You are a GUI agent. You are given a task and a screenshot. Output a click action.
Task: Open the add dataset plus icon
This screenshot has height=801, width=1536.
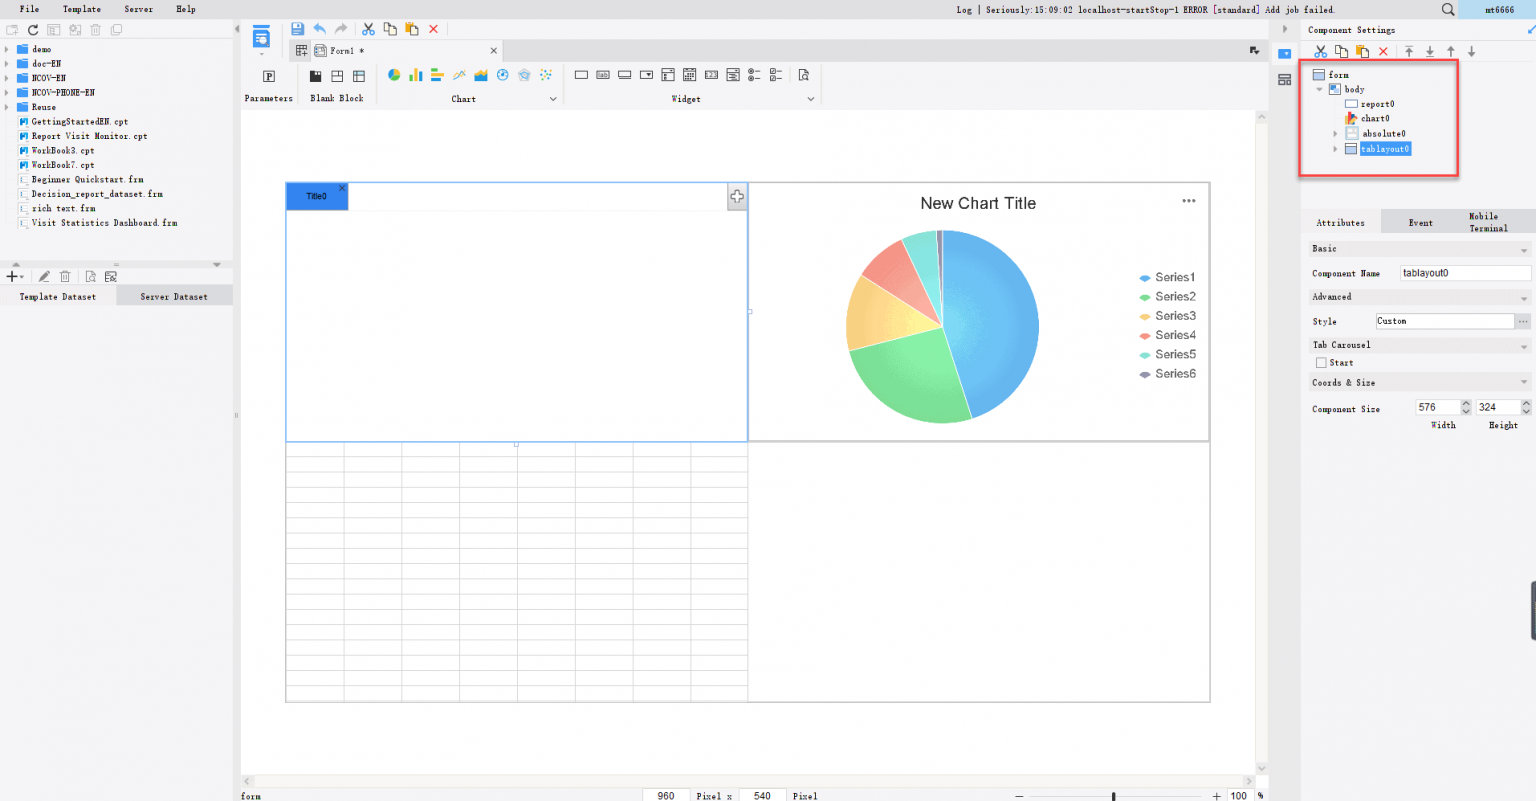[10, 276]
